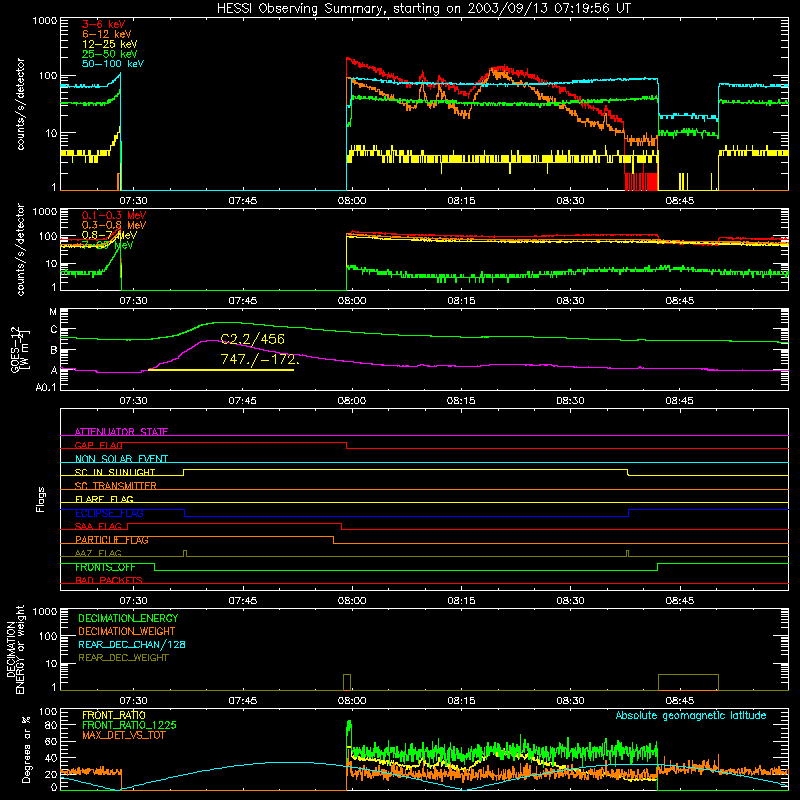Click the A0.1 level label on GOES axis
This screenshot has width=800, height=800.
pyautogui.click(x=46, y=388)
